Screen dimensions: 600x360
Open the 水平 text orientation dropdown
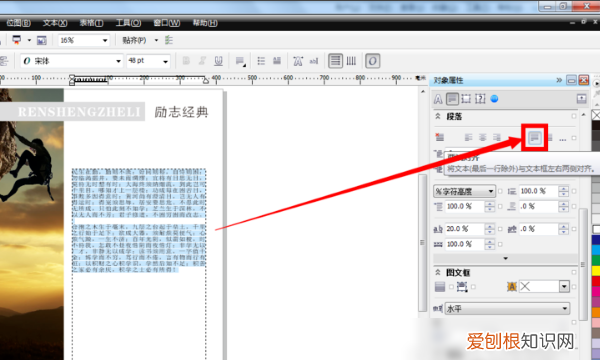(507, 308)
